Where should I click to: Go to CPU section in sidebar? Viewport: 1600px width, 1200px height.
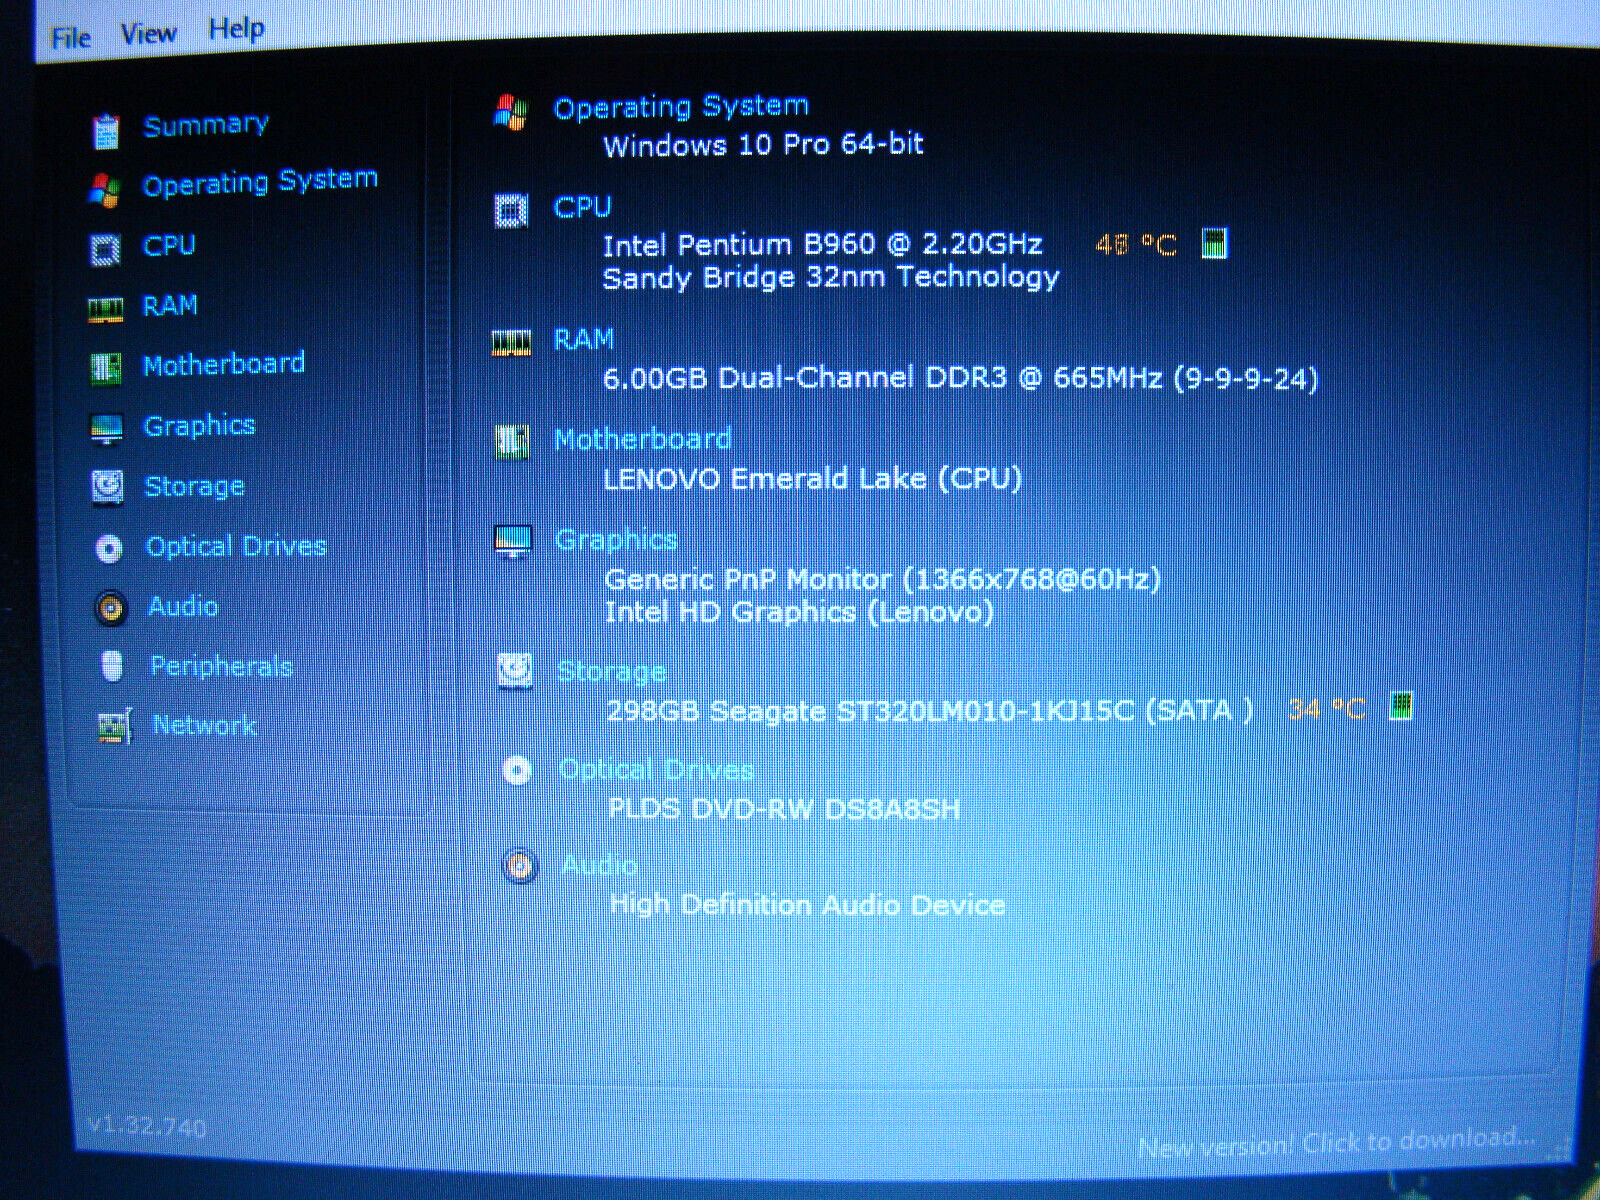169,245
